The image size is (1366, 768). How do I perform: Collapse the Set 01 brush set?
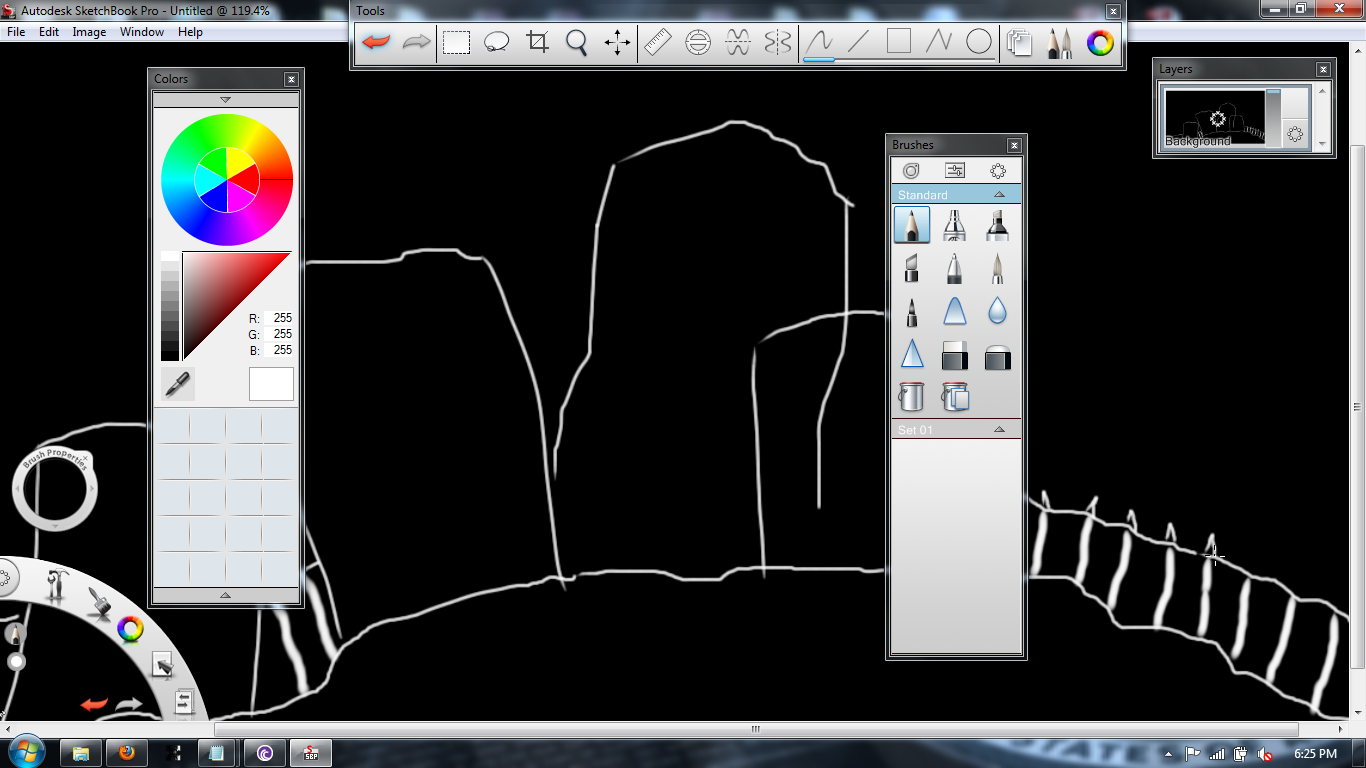pos(999,429)
